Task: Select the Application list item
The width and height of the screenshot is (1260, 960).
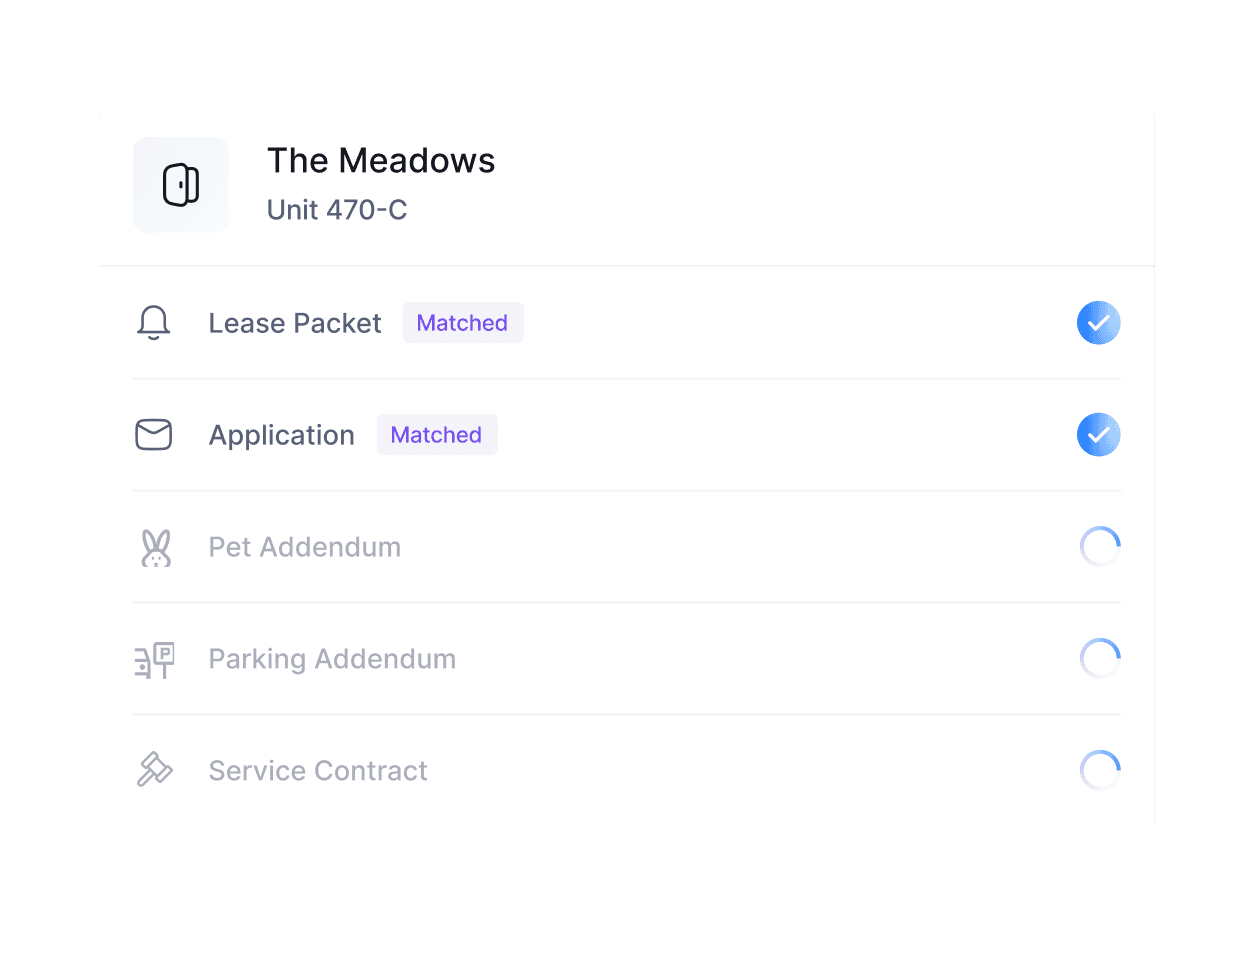Action: coord(281,435)
